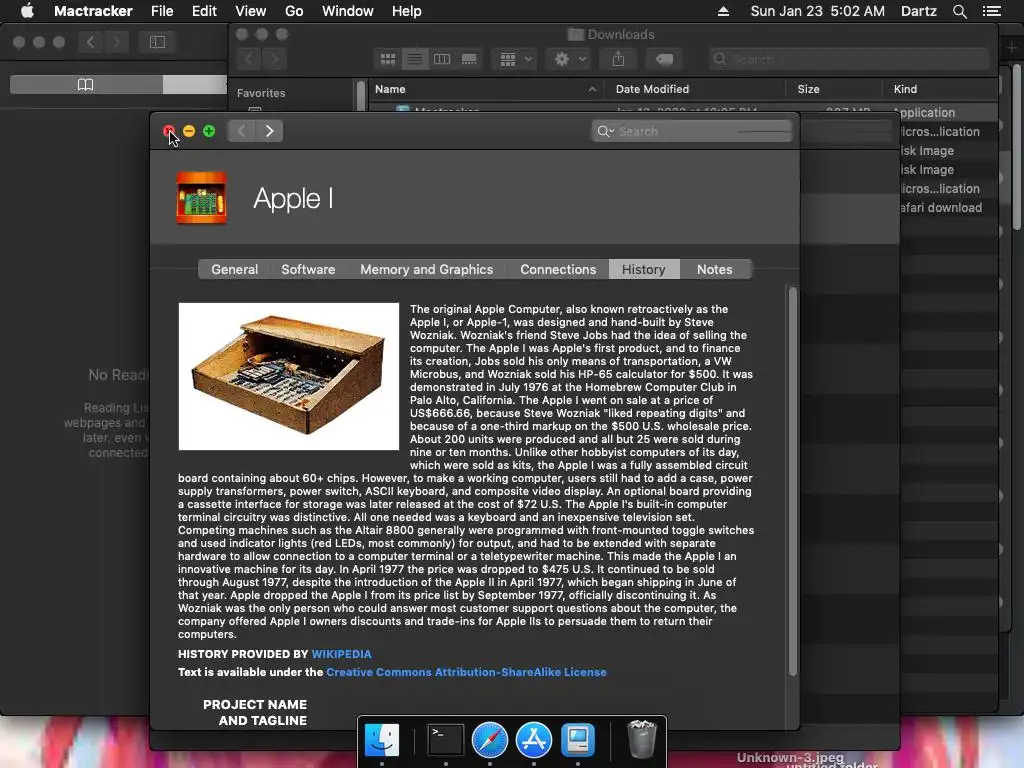Viewport: 1024px width, 768px height.
Task: Switch Finder to list view
Action: 415,59
